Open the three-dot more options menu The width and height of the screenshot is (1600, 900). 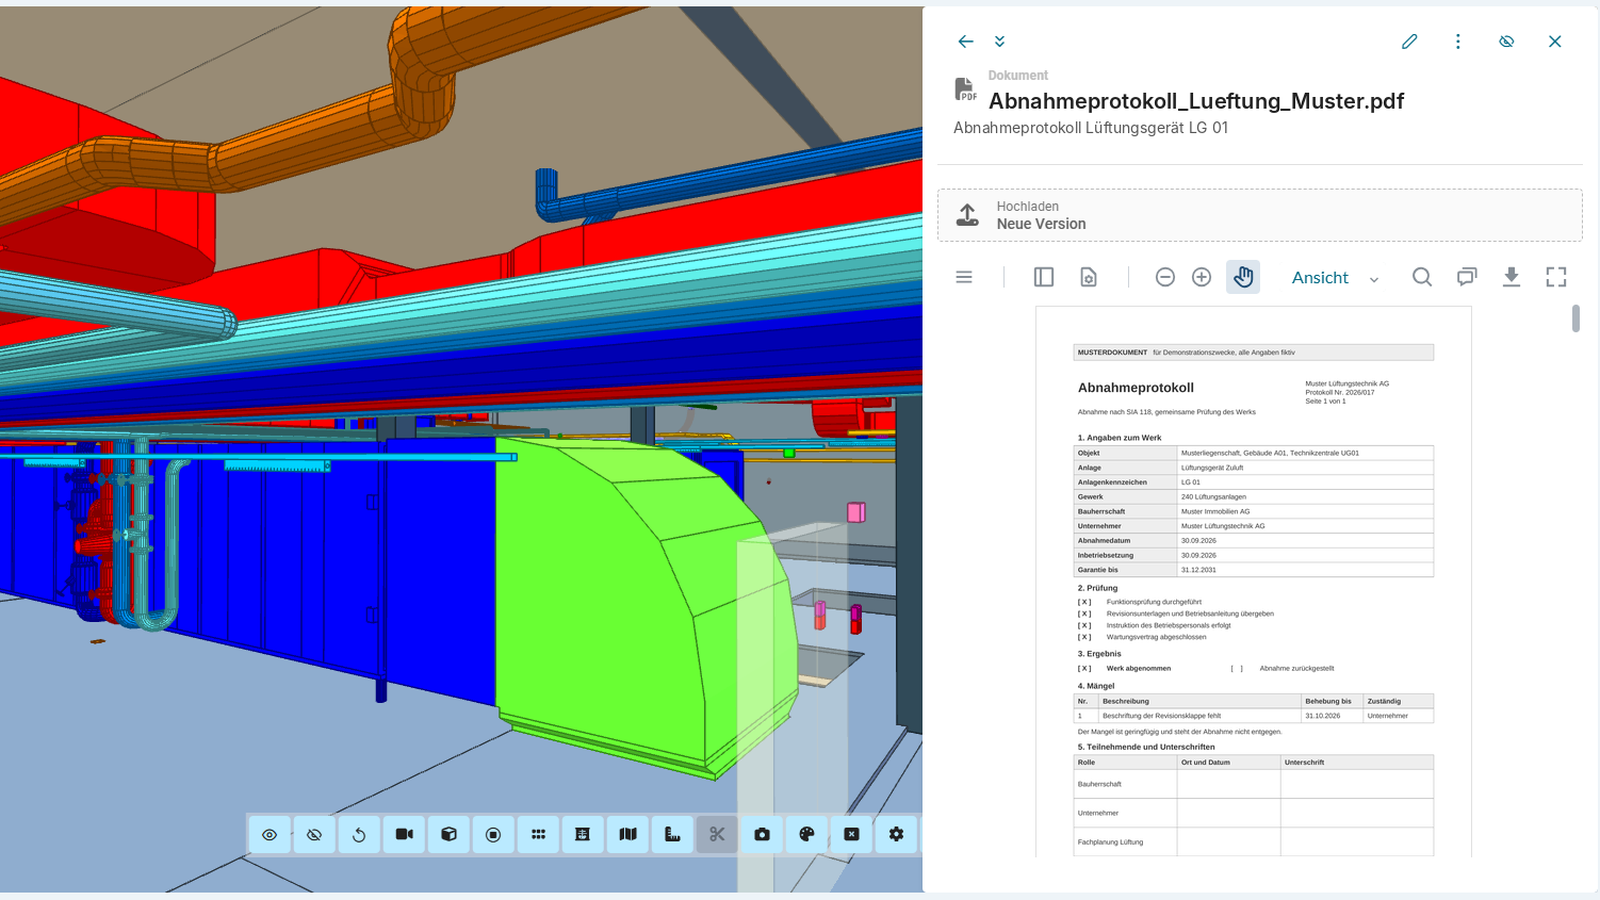pos(1458,41)
